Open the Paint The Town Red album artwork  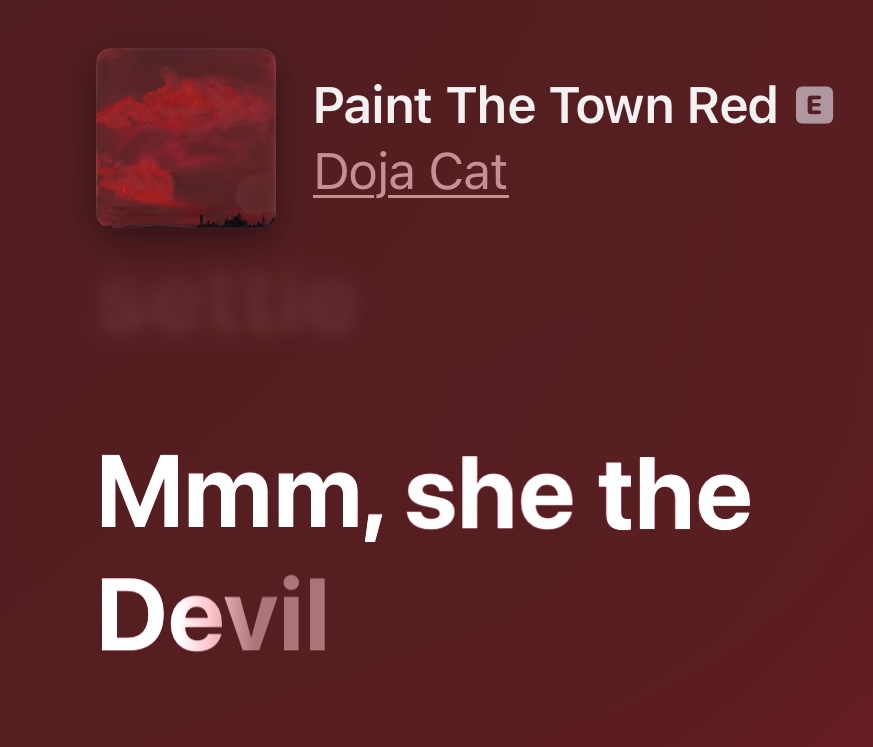[x=186, y=138]
